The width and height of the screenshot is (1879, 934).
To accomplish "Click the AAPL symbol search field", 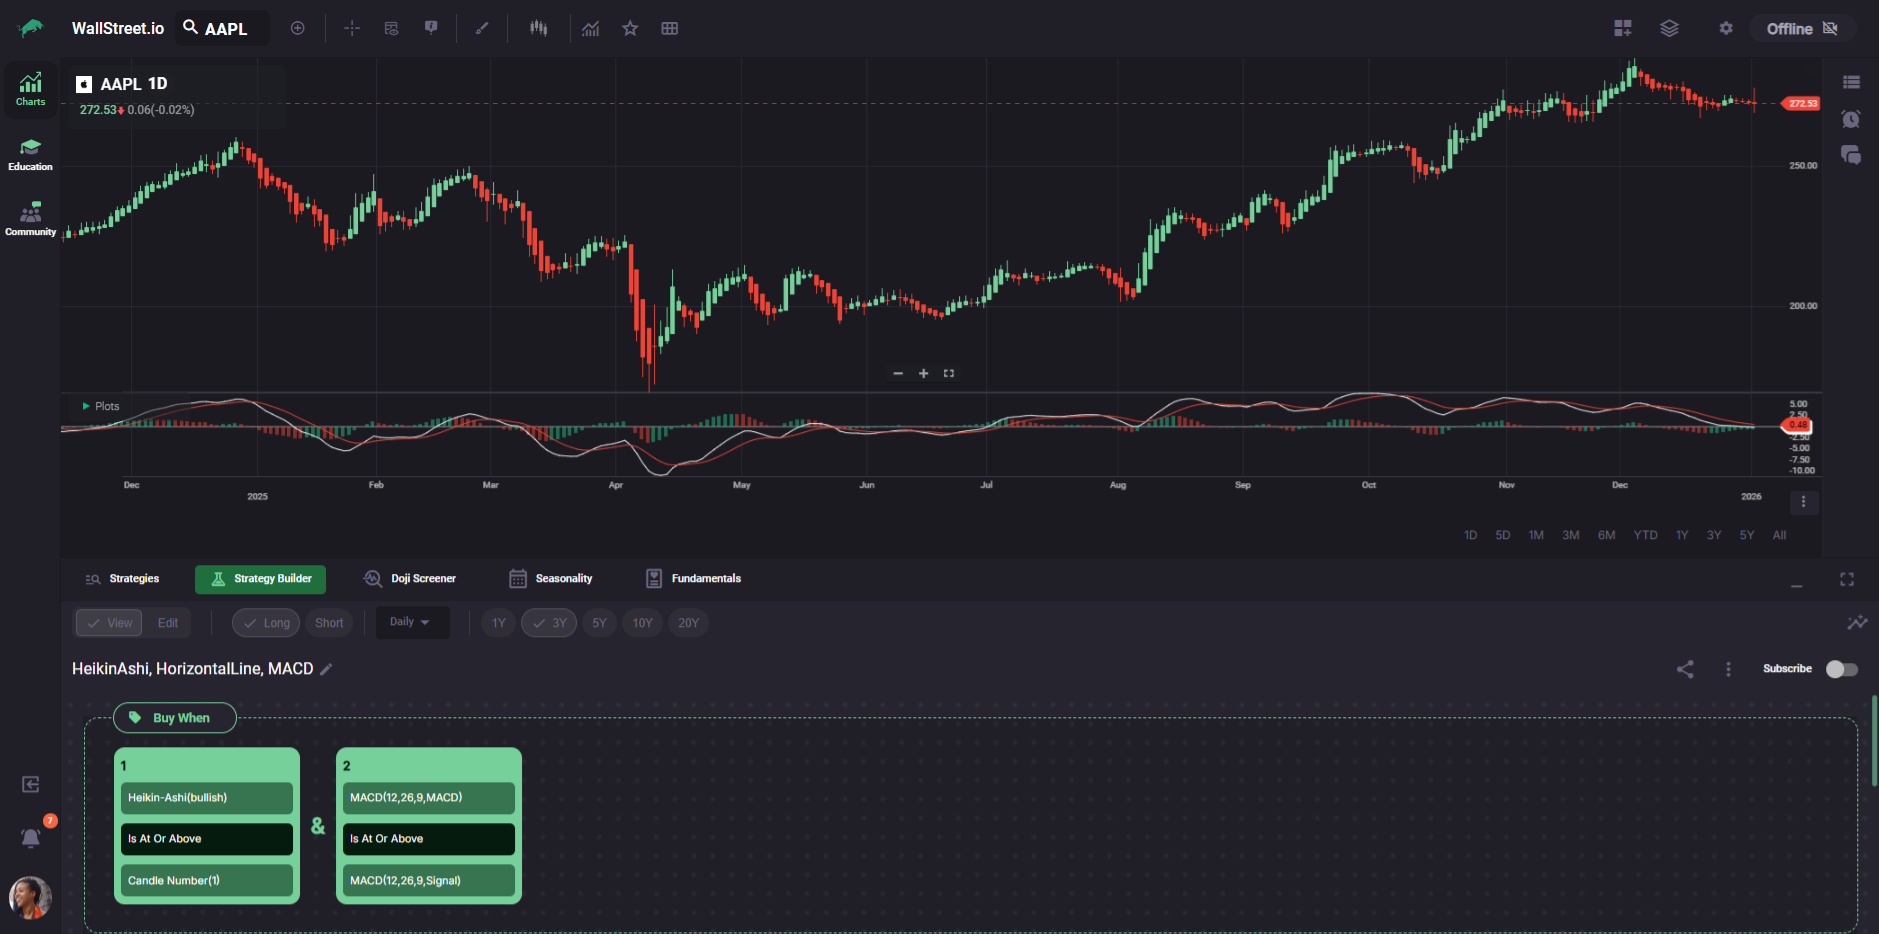I will 225,28.
